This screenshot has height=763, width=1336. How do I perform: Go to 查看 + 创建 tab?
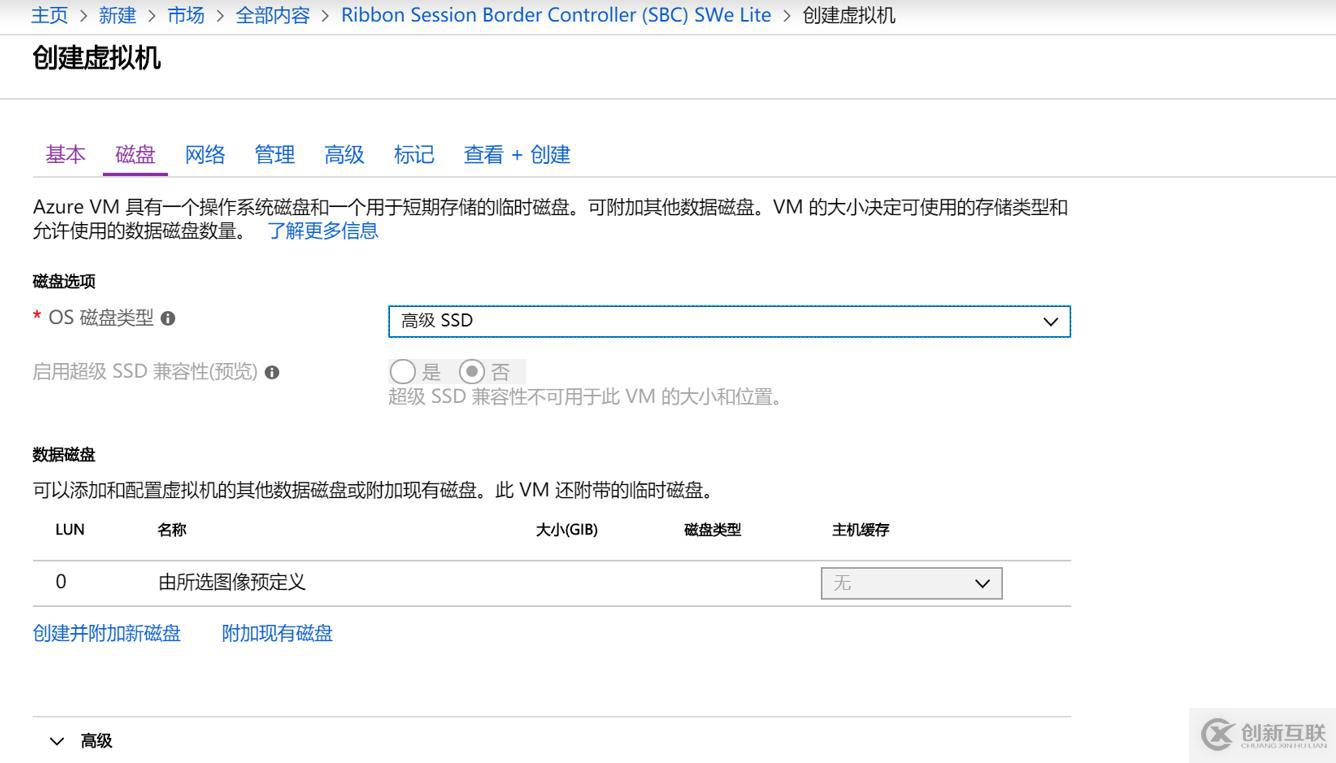(516, 154)
